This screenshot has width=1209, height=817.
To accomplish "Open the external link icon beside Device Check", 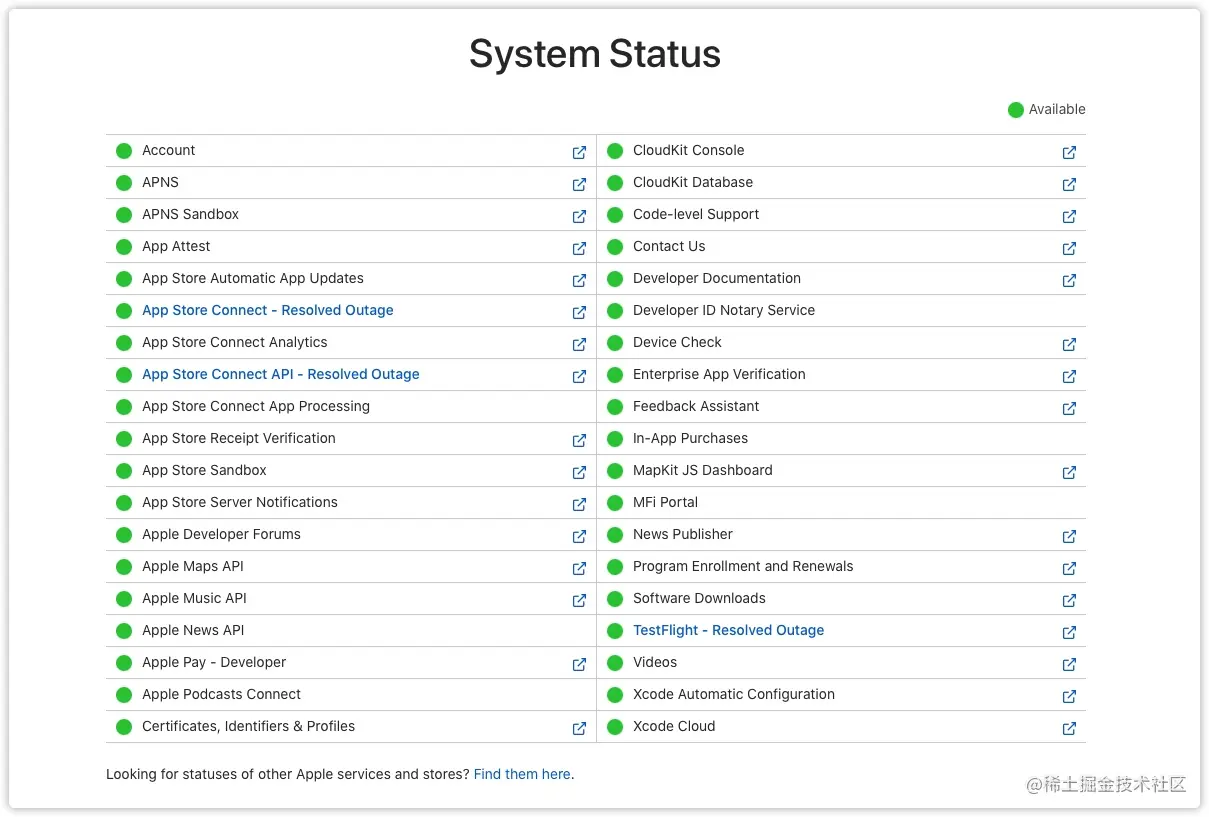I will (1069, 344).
